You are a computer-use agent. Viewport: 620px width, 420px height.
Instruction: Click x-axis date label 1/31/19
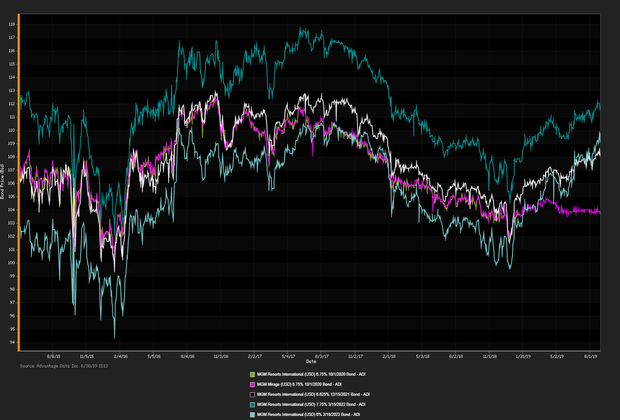tap(523, 356)
